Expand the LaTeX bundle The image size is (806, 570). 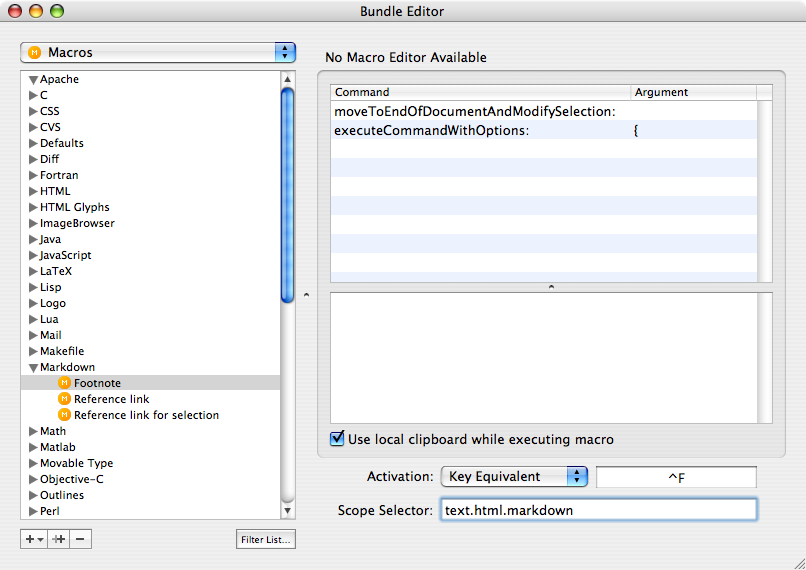click(33, 271)
